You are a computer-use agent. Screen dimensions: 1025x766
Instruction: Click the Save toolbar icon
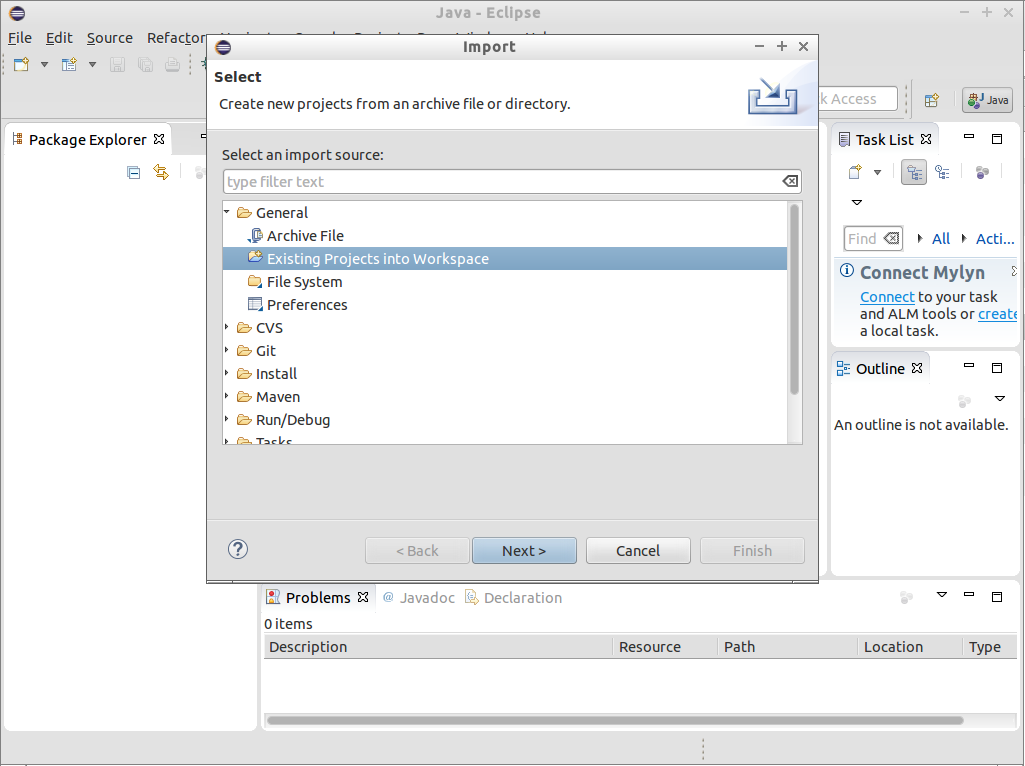tap(117, 64)
